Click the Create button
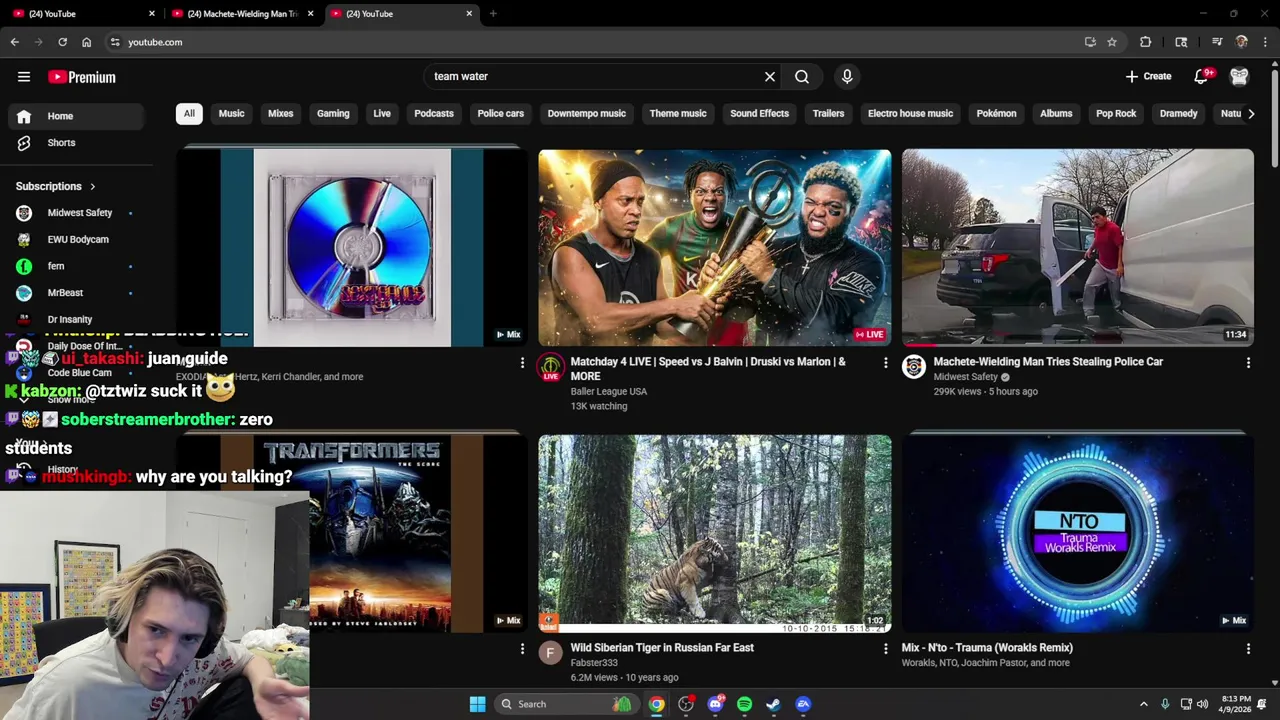 click(x=1148, y=76)
